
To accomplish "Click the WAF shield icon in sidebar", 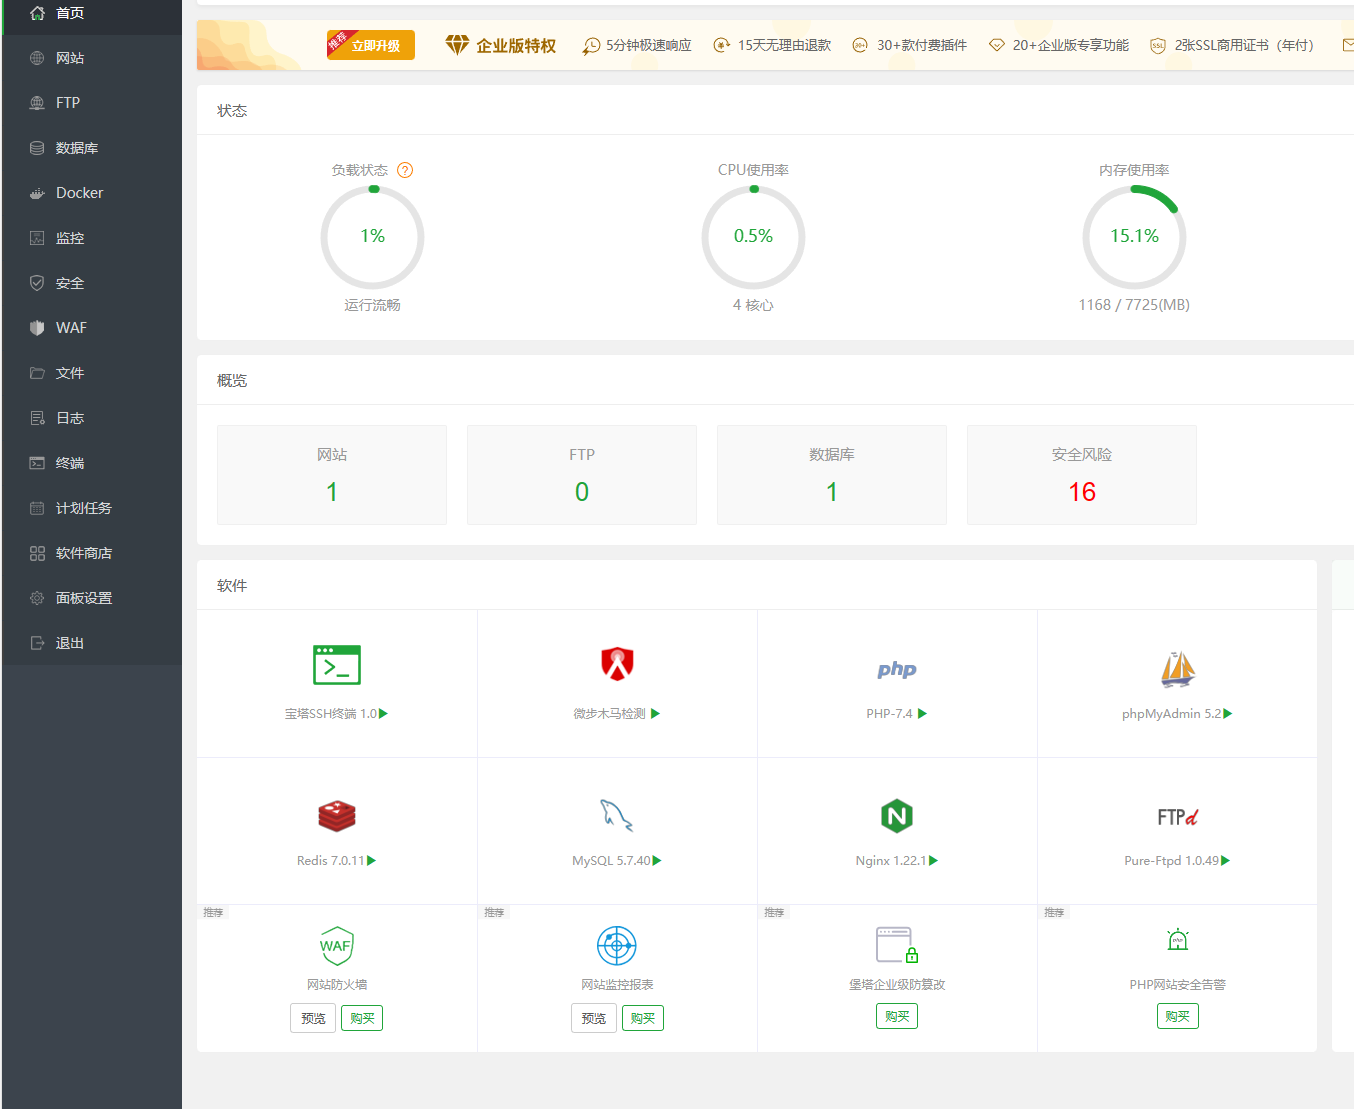I will (x=37, y=328).
